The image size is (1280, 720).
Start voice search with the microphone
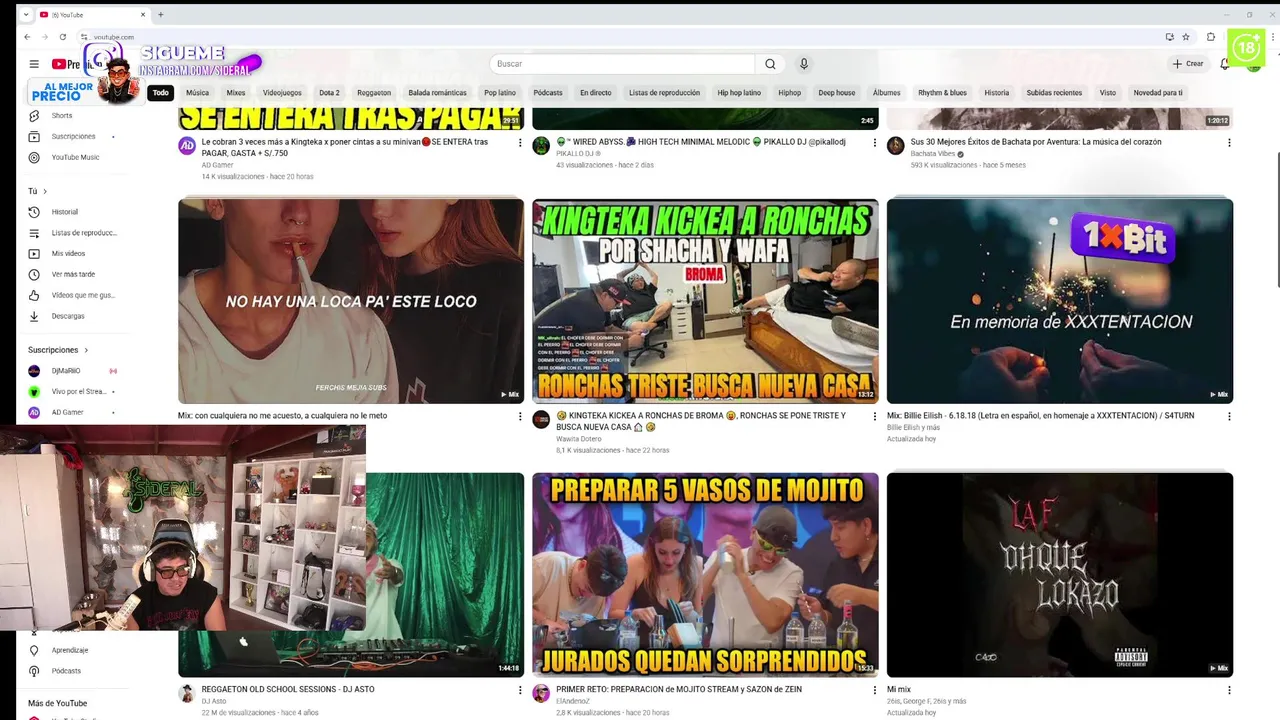803,64
